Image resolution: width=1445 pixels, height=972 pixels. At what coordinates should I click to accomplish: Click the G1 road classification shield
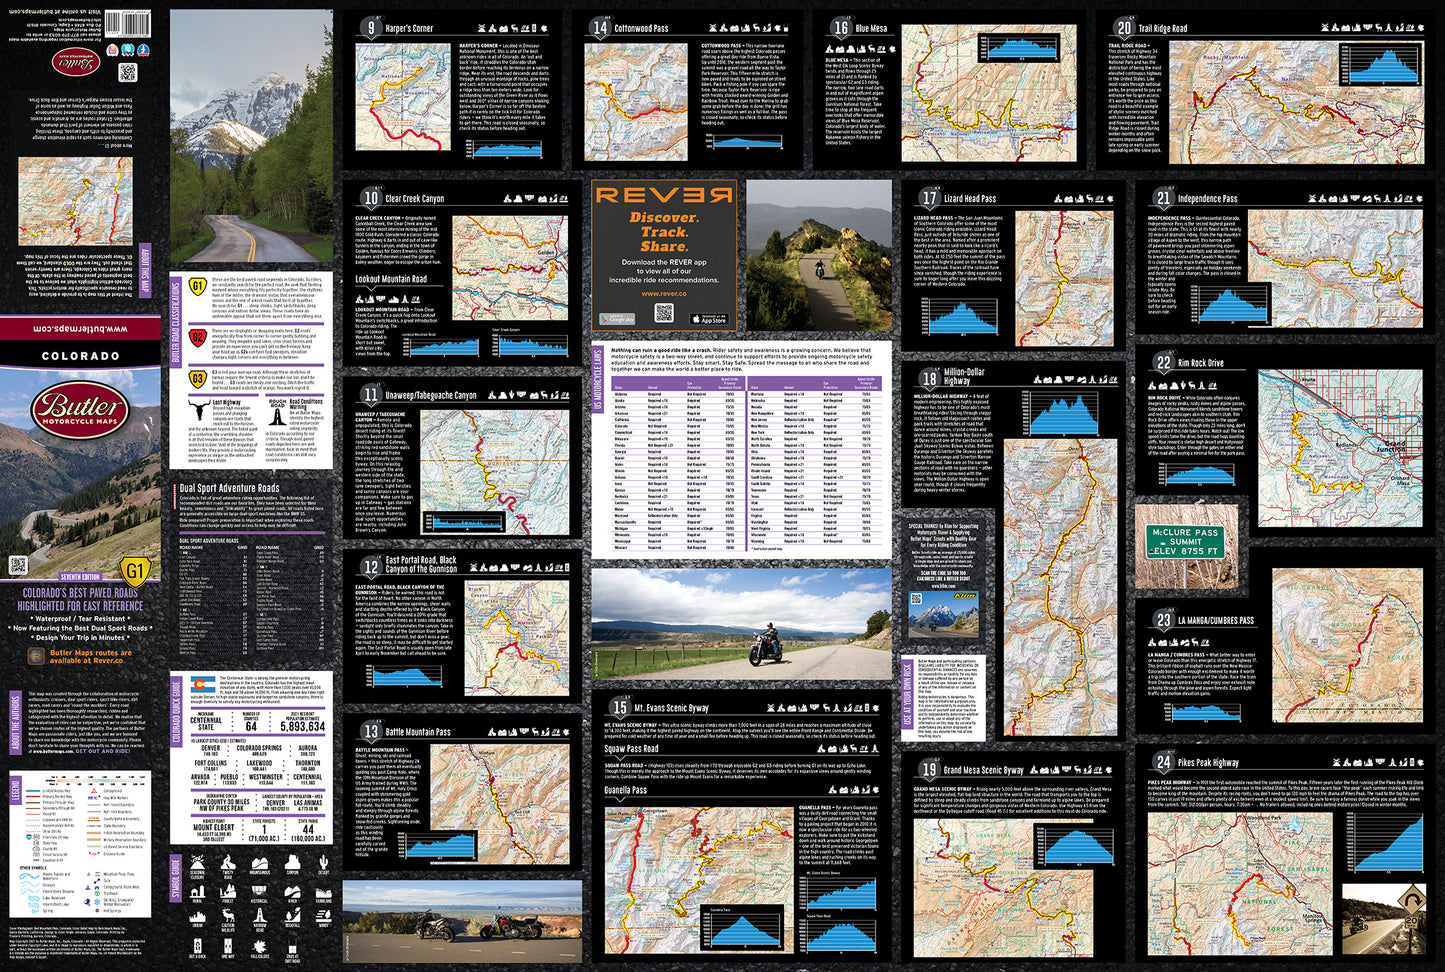pos(197,287)
